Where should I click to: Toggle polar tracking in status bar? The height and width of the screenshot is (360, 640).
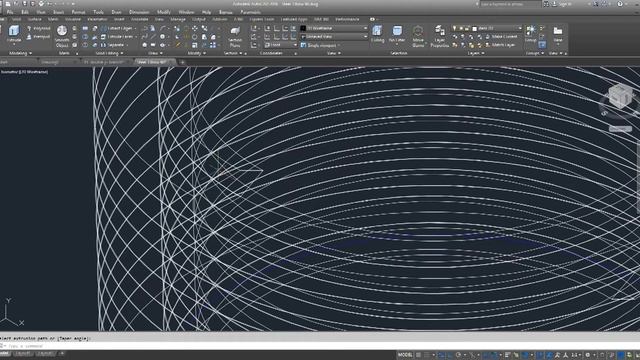click(458, 355)
